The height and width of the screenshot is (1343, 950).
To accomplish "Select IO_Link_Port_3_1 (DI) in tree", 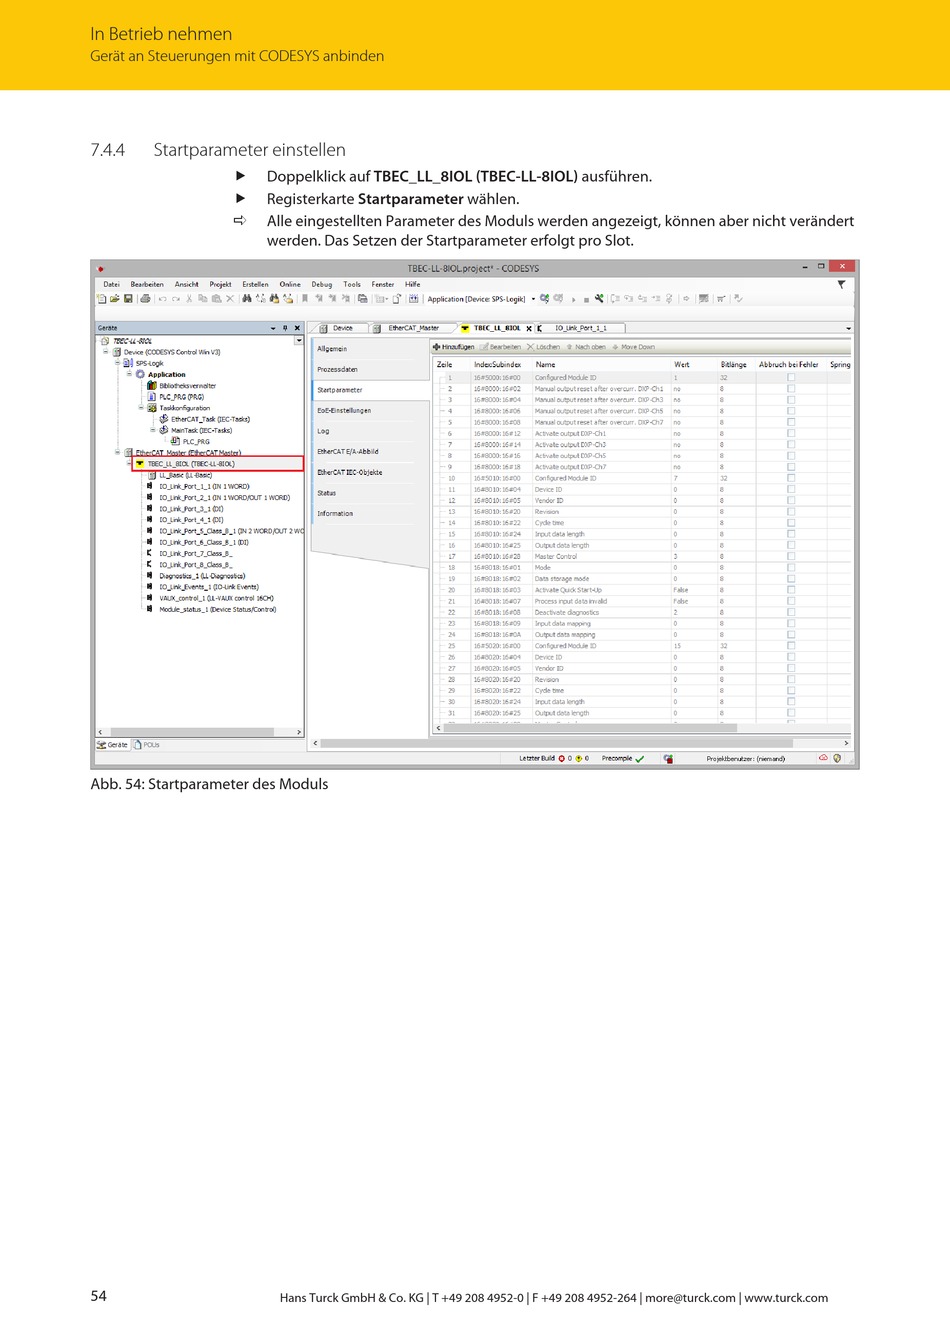I will (191, 509).
